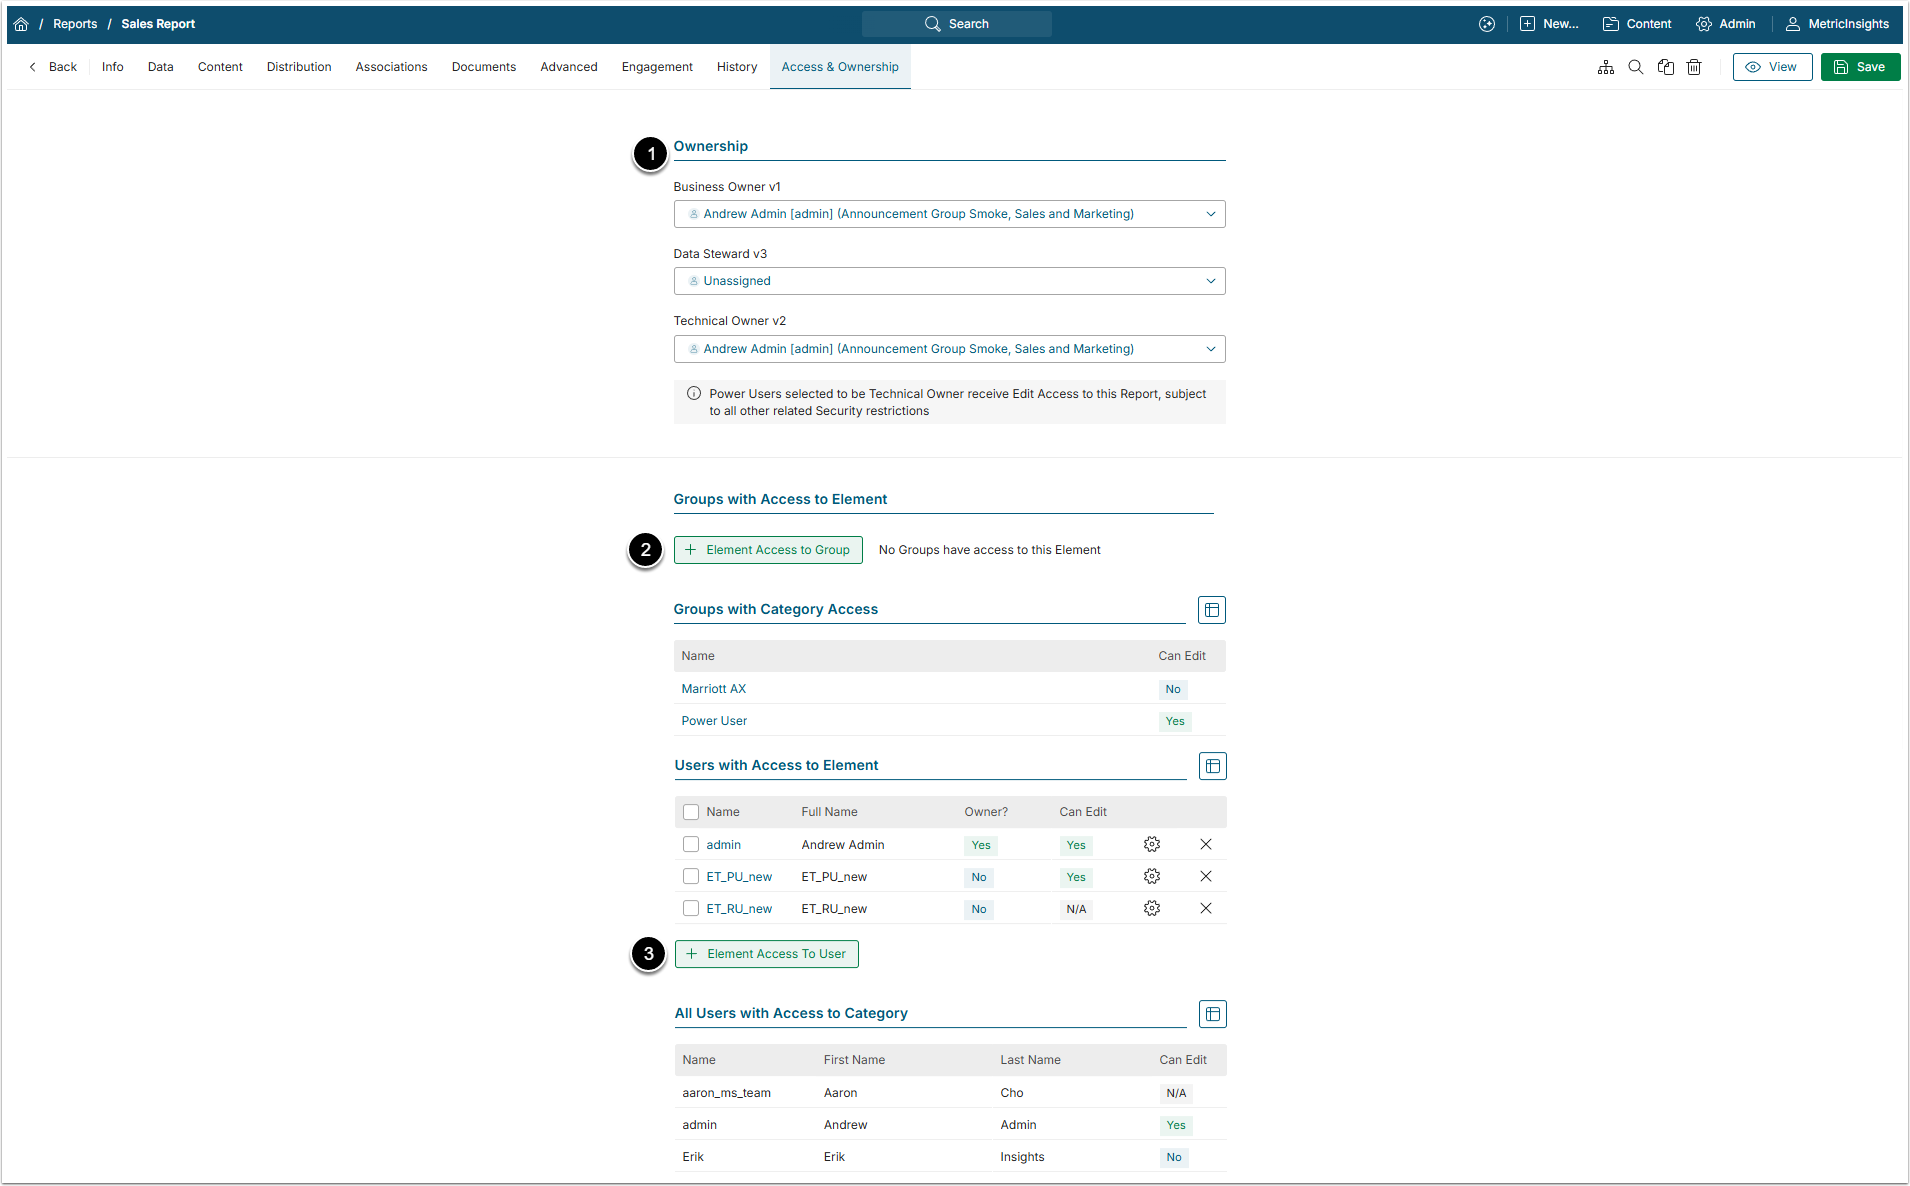Click the trash delete icon
This screenshot has width=1910, height=1186.
point(1694,67)
